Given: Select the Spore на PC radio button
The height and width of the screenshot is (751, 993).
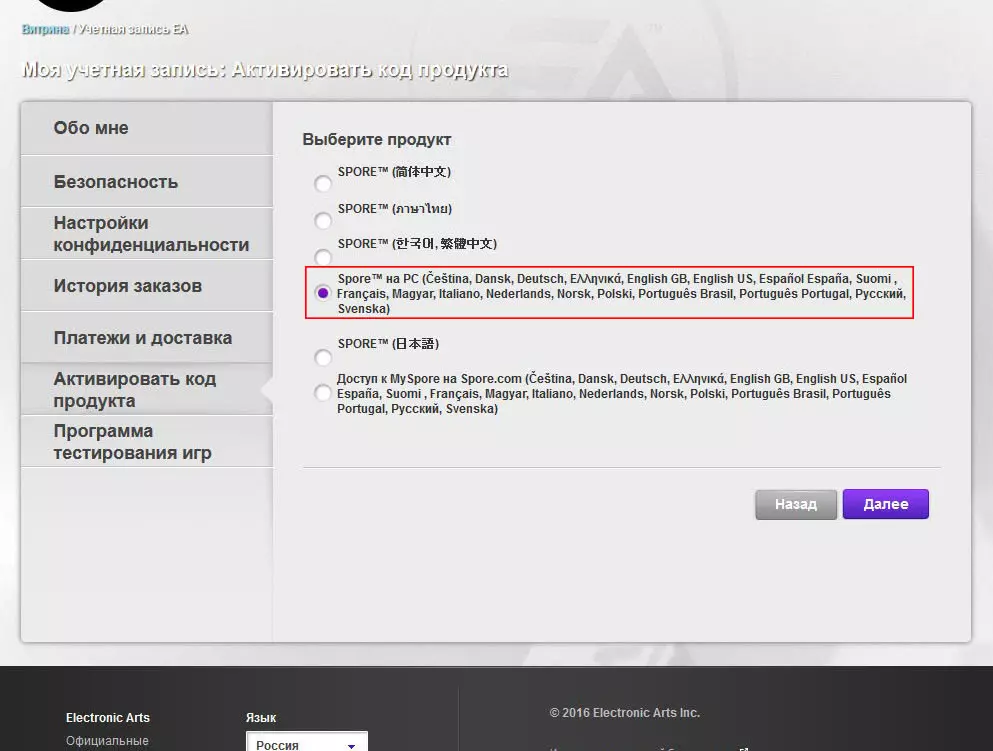Looking at the screenshot, I should tap(323, 293).
